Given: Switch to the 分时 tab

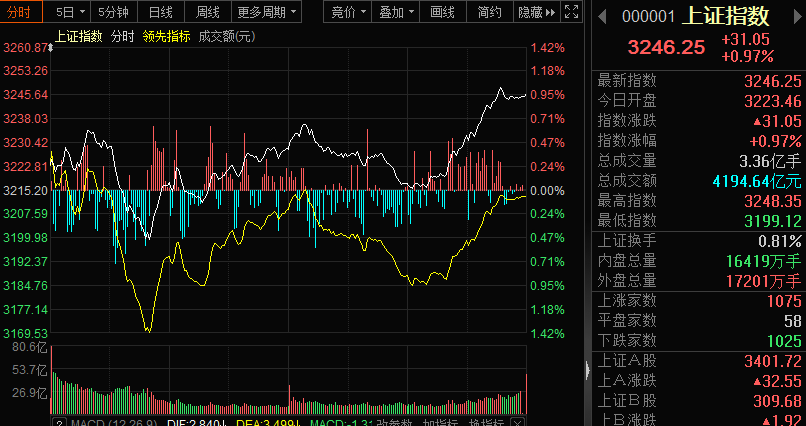Looking at the screenshot, I should pos(19,12).
